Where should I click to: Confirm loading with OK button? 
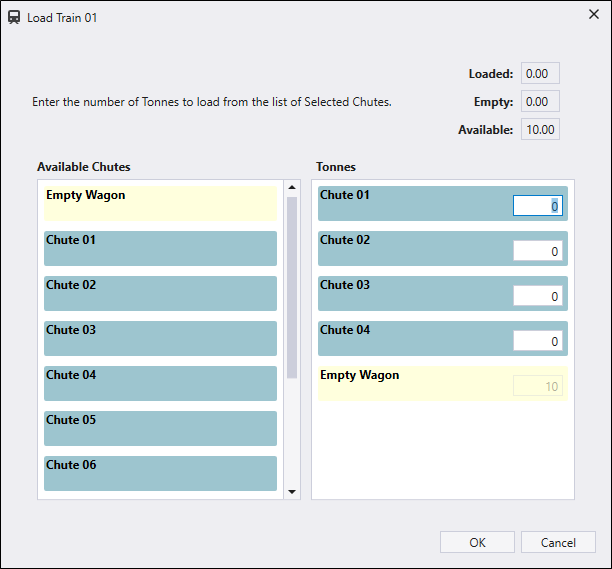coord(477,542)
